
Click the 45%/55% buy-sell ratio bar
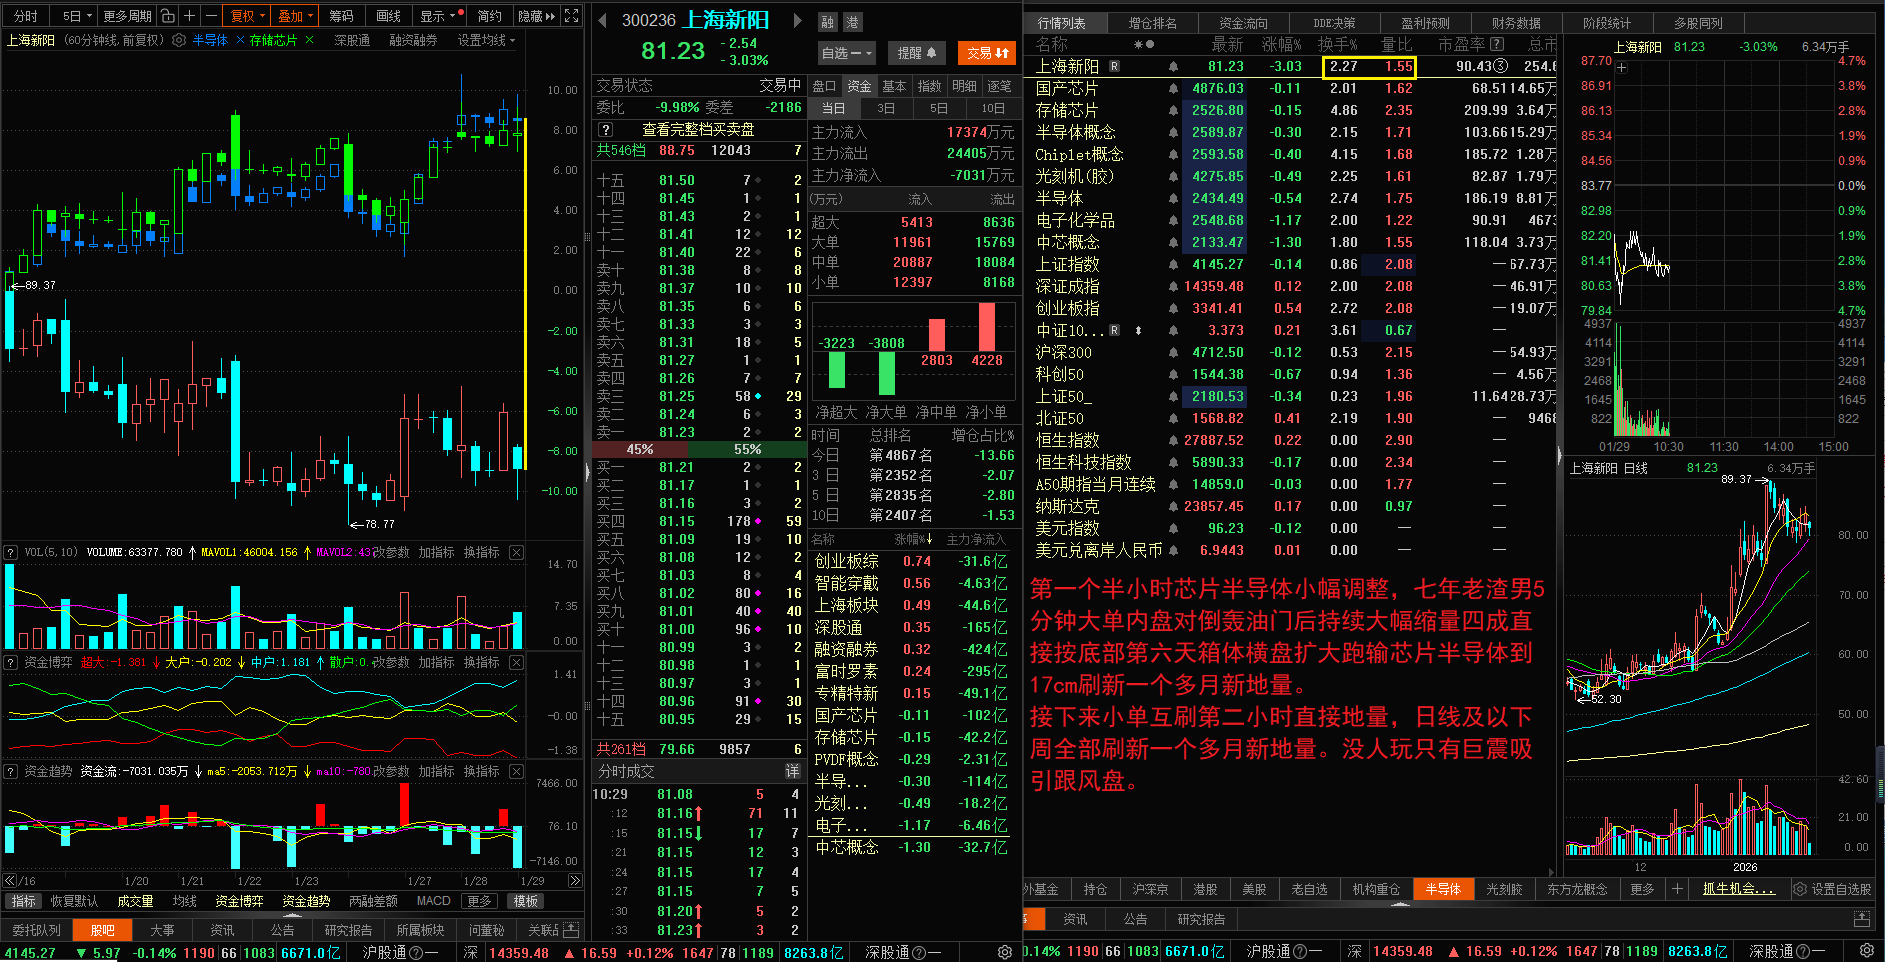coord(699,449)
